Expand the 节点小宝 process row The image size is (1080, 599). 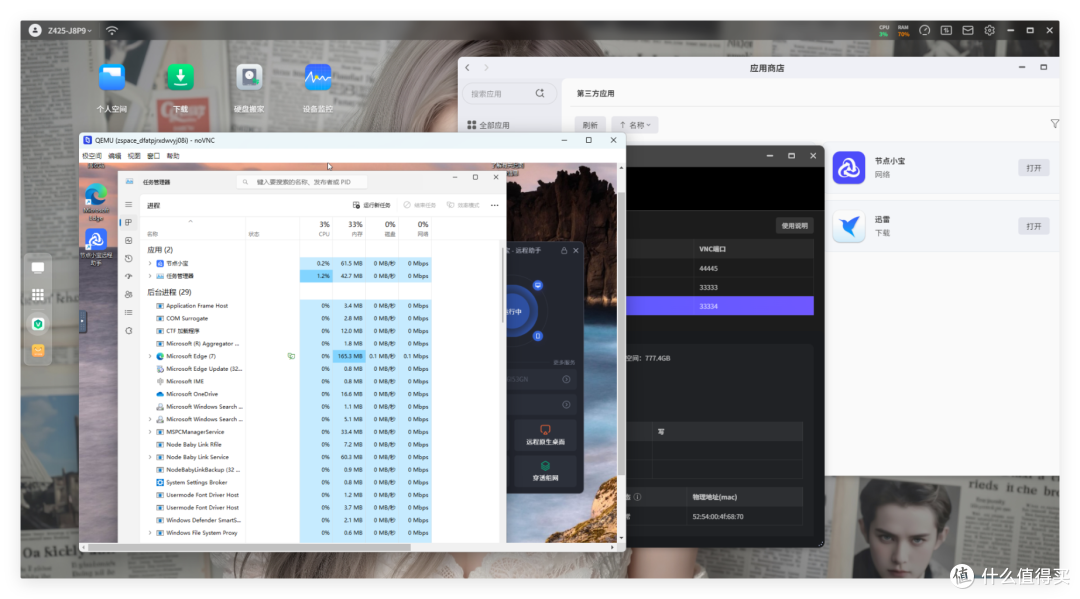pos(150,263)
